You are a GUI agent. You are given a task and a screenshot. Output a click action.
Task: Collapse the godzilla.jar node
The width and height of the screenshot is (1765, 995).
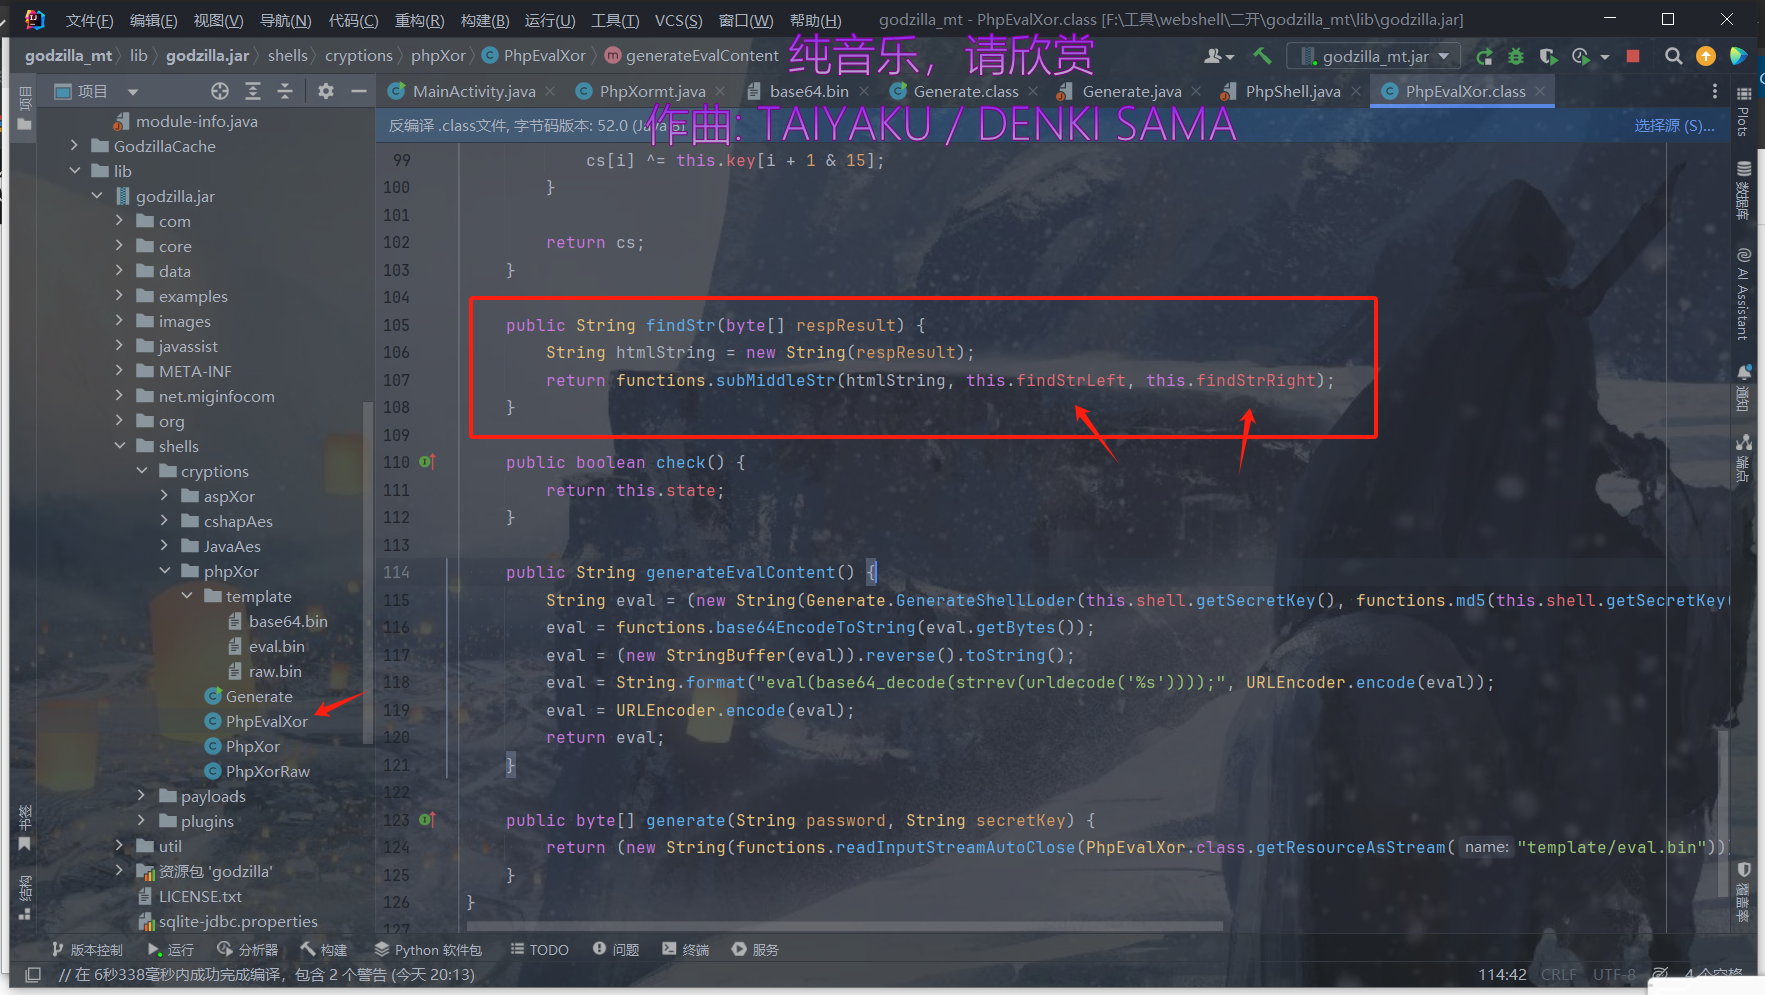(x=97, y=196)
